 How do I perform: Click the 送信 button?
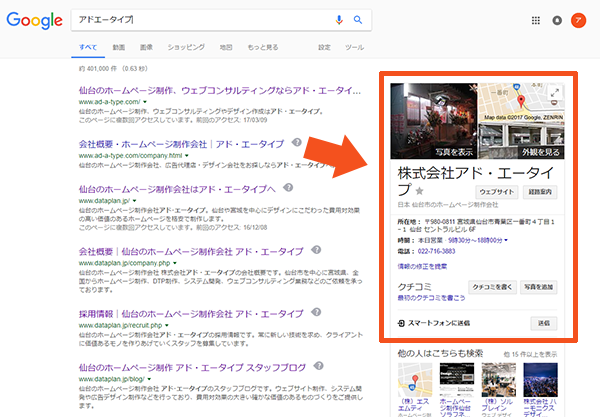click(x=544, y=323)
